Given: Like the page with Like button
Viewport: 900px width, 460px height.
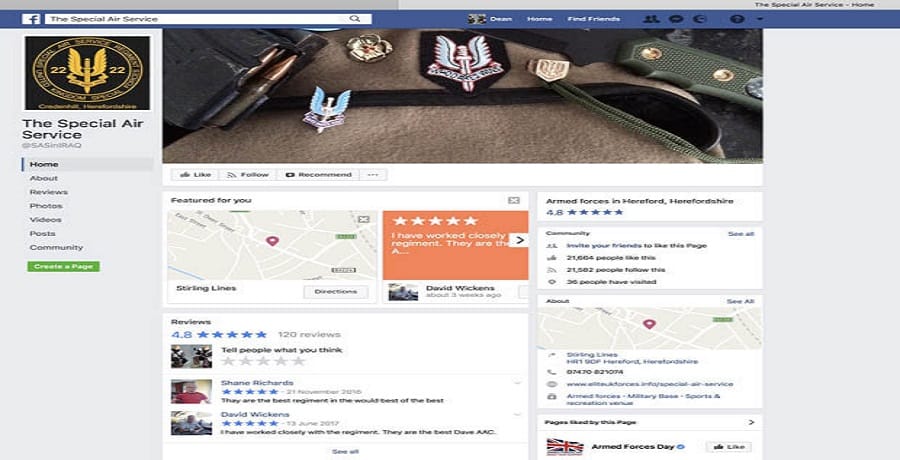Looking at the screenshot, I should [195, 175].
